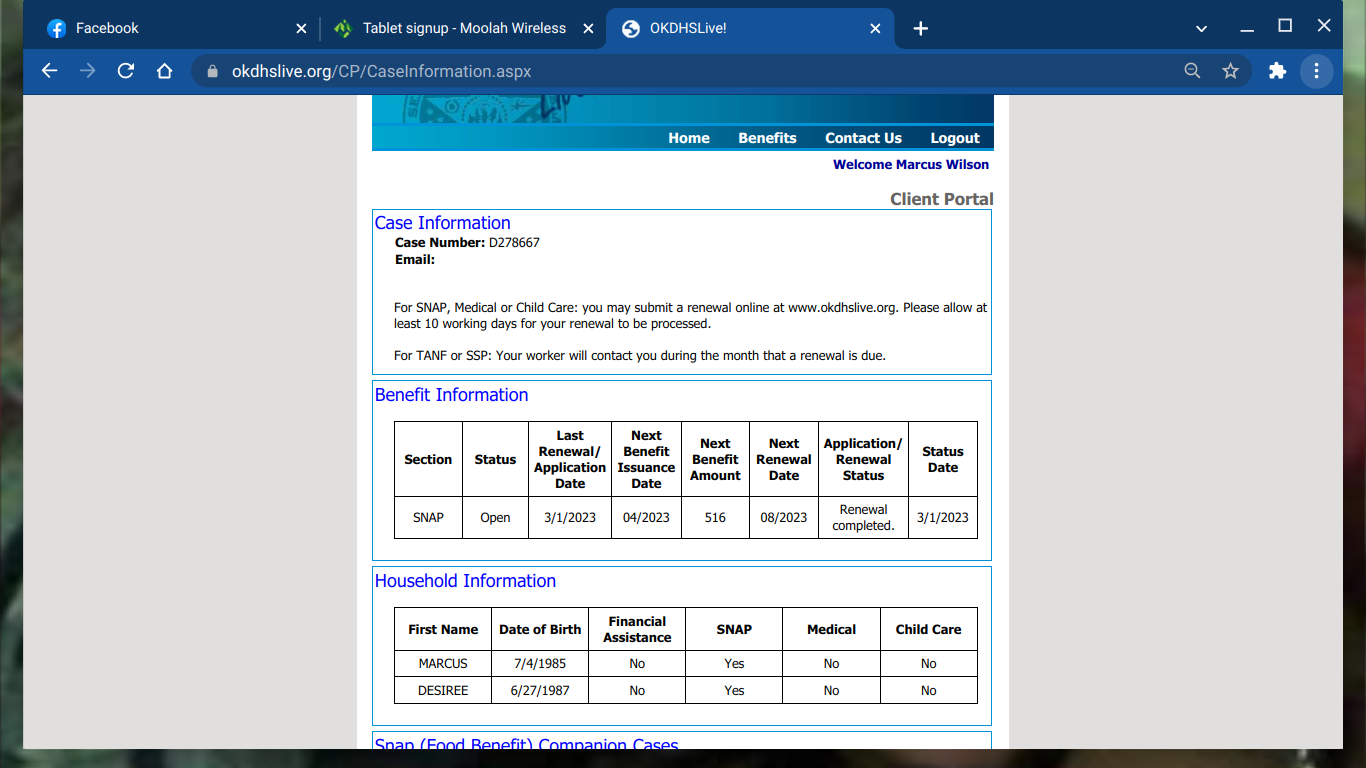The image size is (1366, 768).
Task: Click next benefit issuance date 04/2023
Action: pos(646,517)
